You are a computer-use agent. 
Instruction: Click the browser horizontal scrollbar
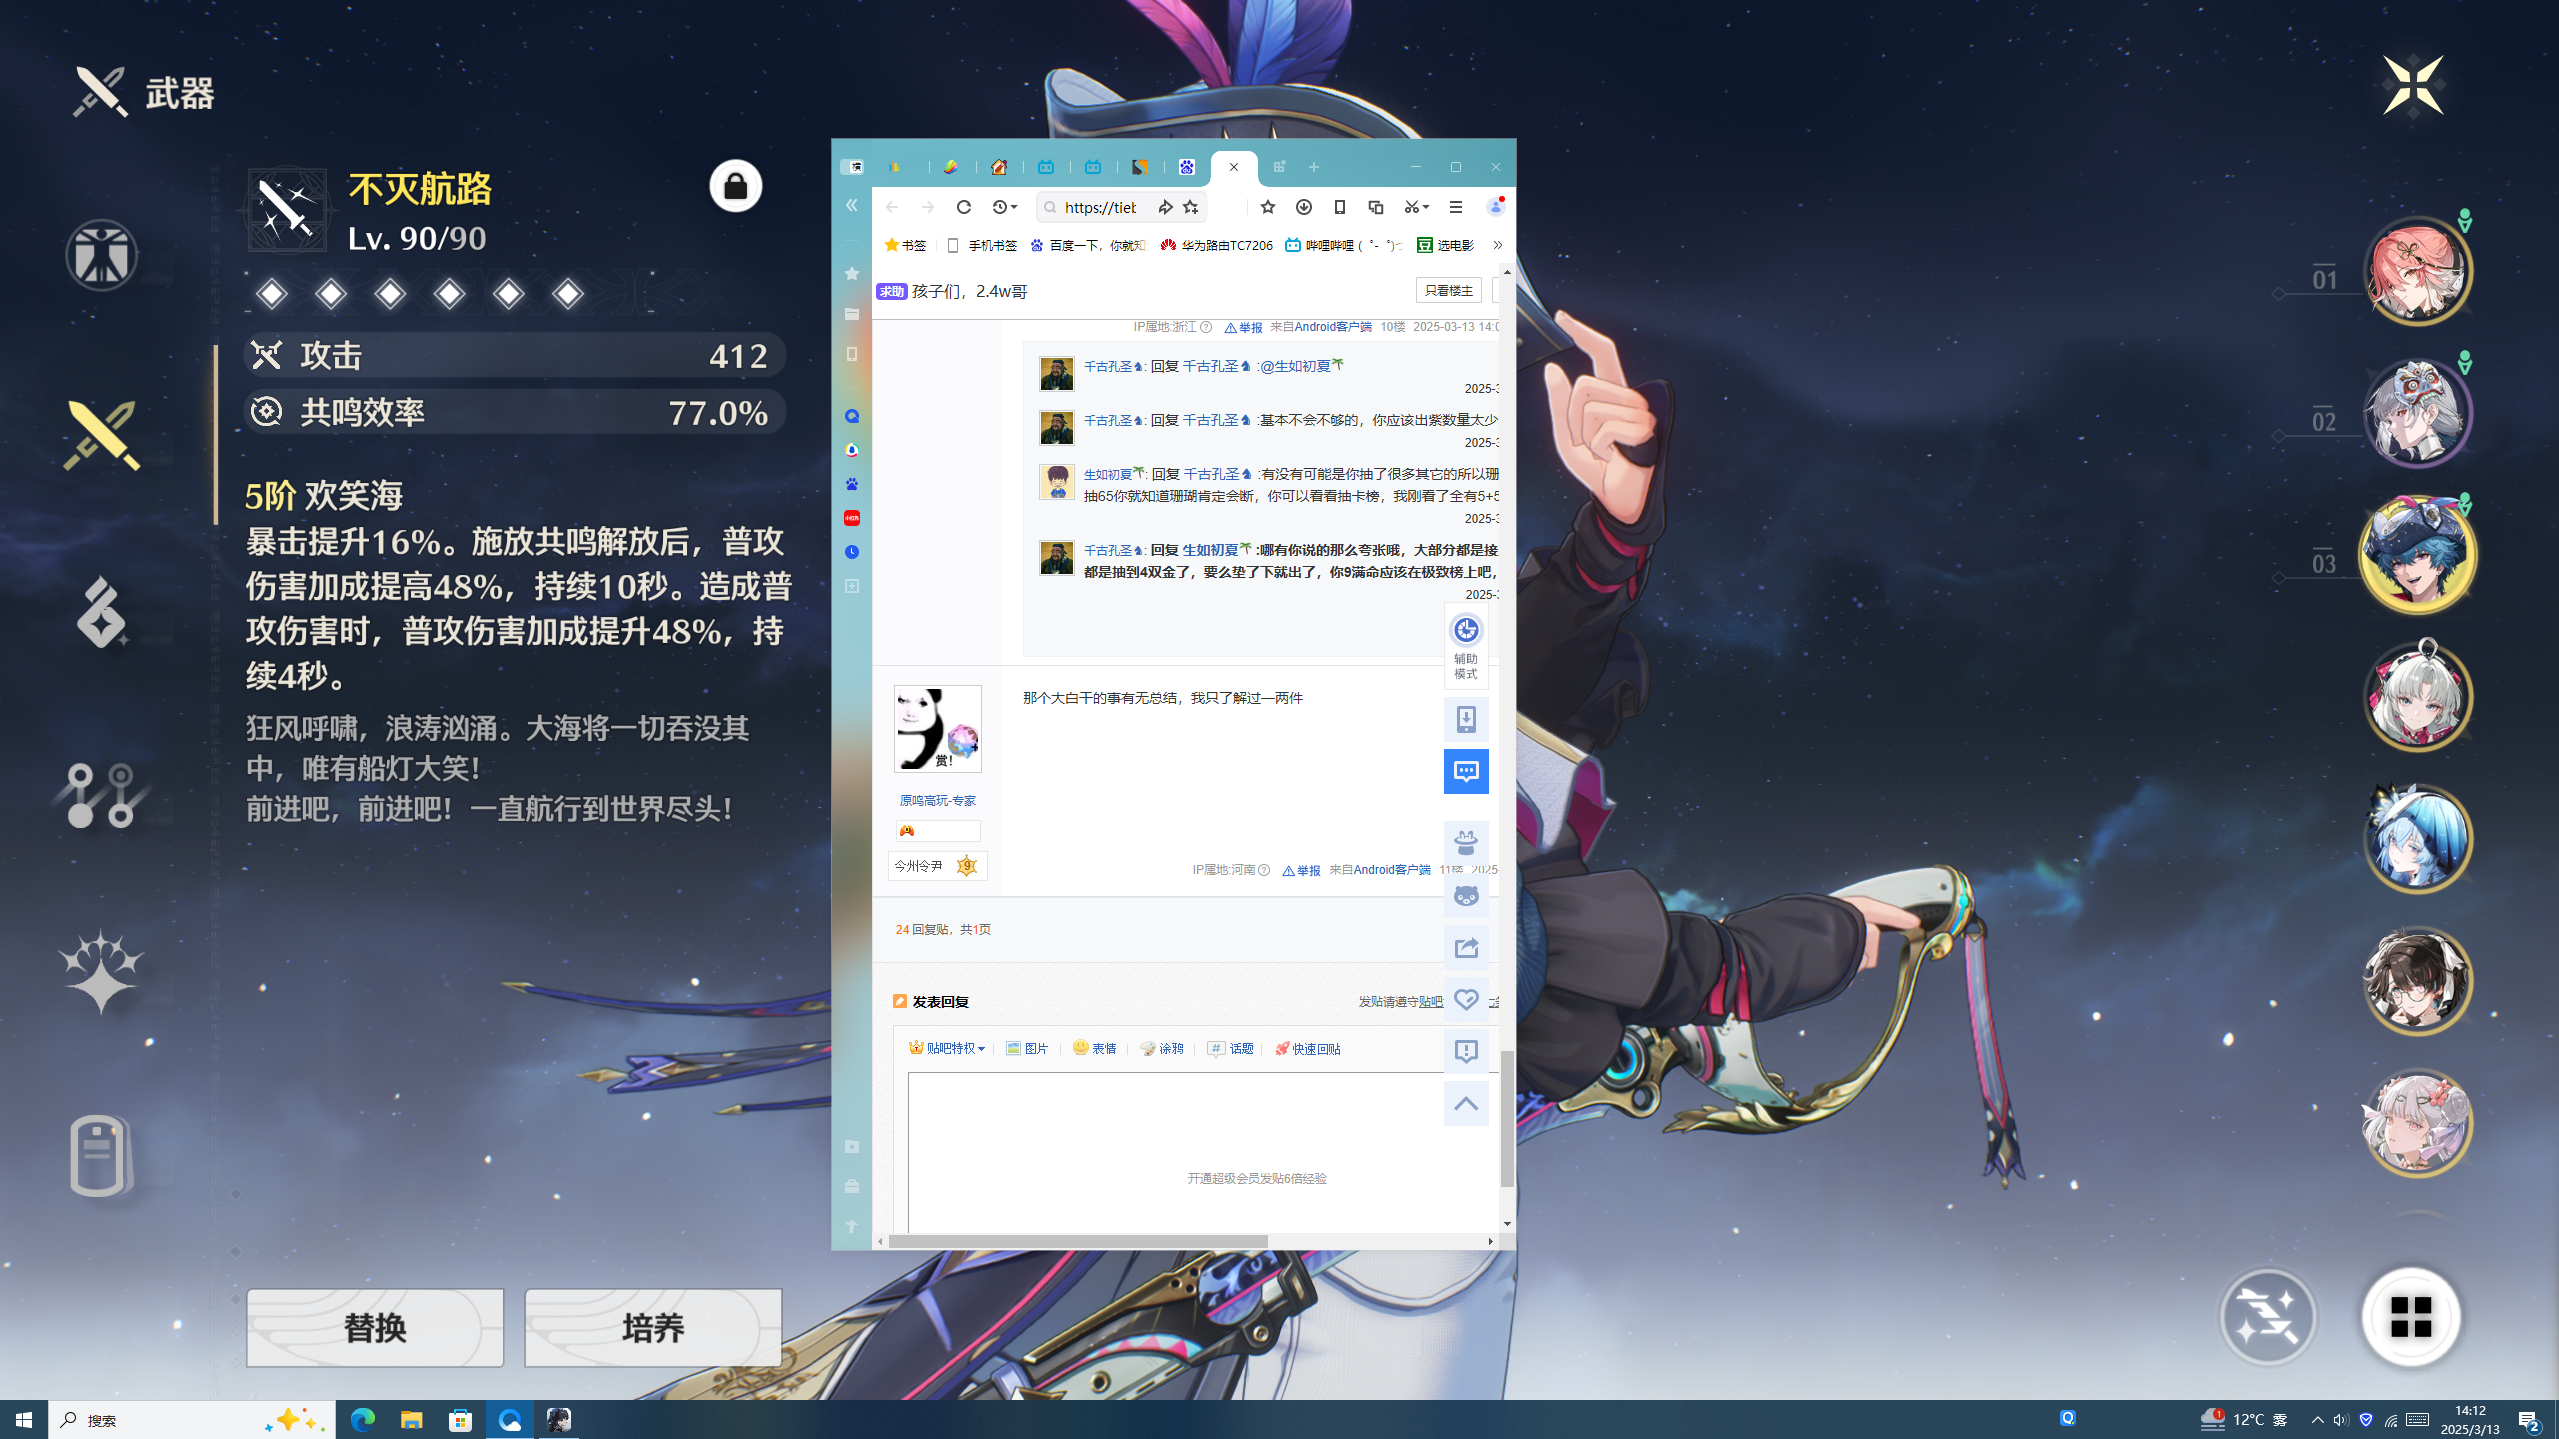(1078, 1241)
